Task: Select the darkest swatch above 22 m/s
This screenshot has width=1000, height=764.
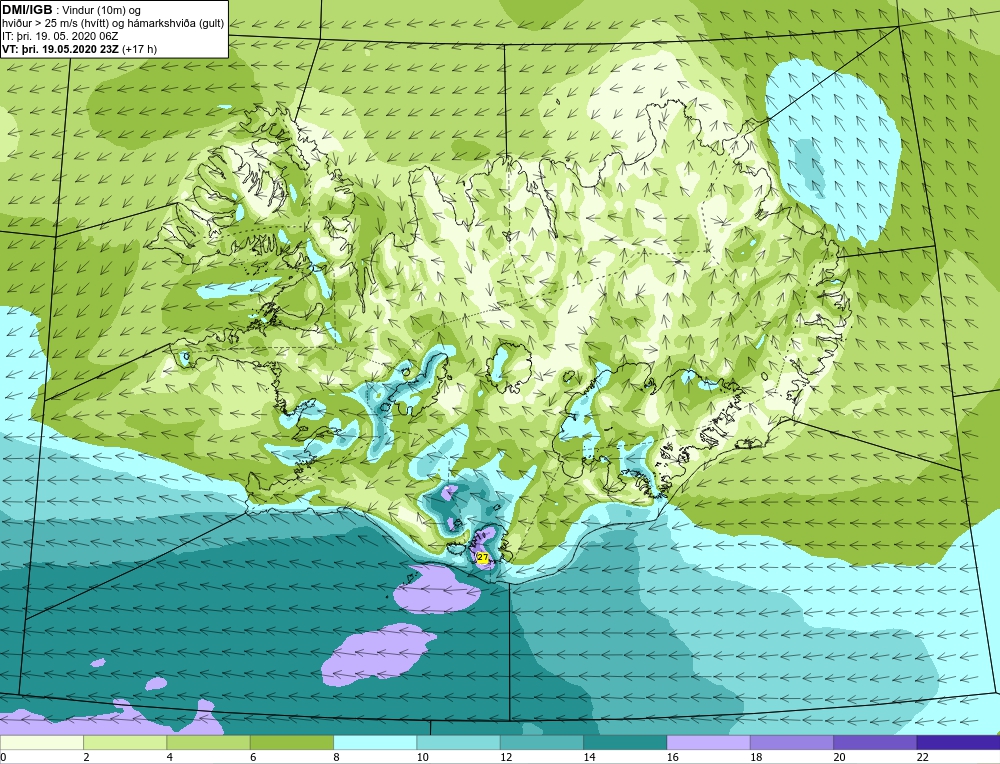Action: click(x=958, y=742)
